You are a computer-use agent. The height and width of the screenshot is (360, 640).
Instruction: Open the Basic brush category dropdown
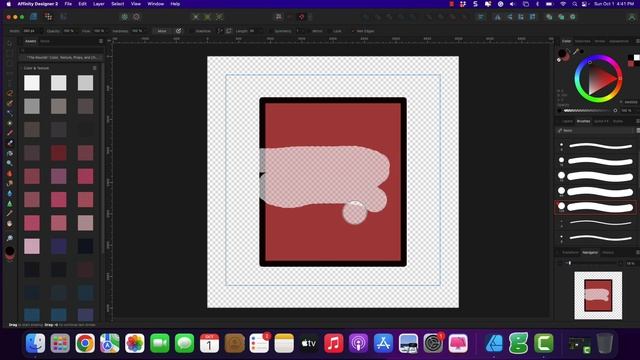point(596,131)
